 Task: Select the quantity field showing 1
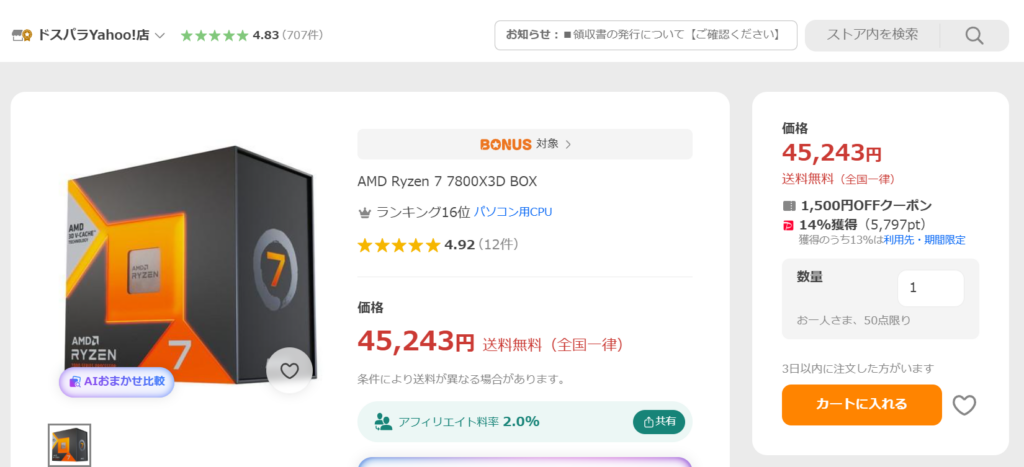[x=931, y=288]
